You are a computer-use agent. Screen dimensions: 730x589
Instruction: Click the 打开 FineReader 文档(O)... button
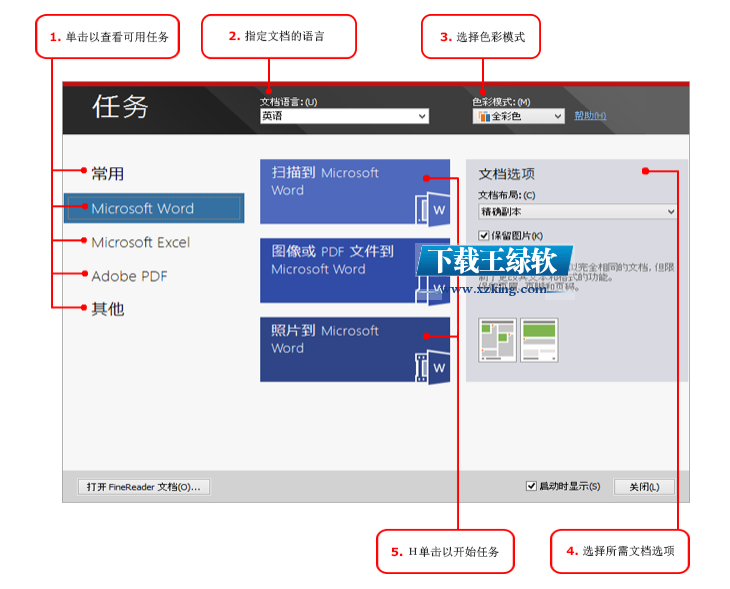click(143, 487)
